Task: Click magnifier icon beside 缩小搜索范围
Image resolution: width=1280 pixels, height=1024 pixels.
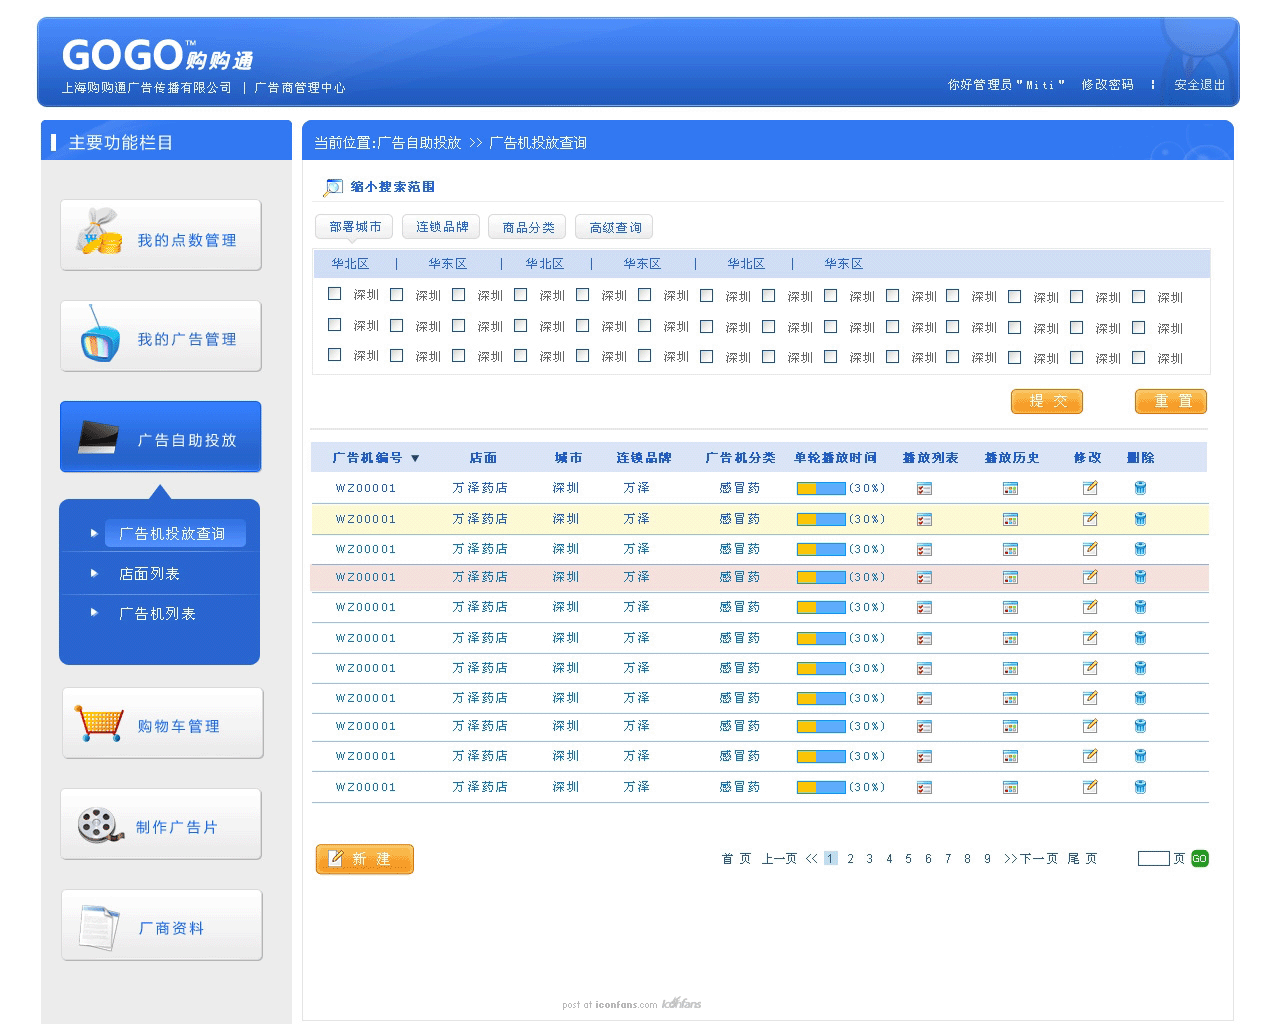Action: (x=332, y=187)
